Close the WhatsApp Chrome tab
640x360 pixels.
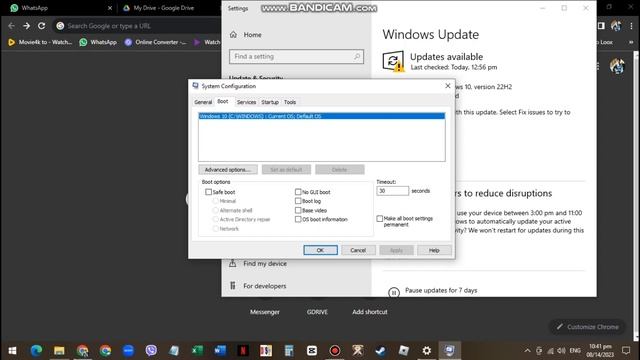click(x=109, y=8)
